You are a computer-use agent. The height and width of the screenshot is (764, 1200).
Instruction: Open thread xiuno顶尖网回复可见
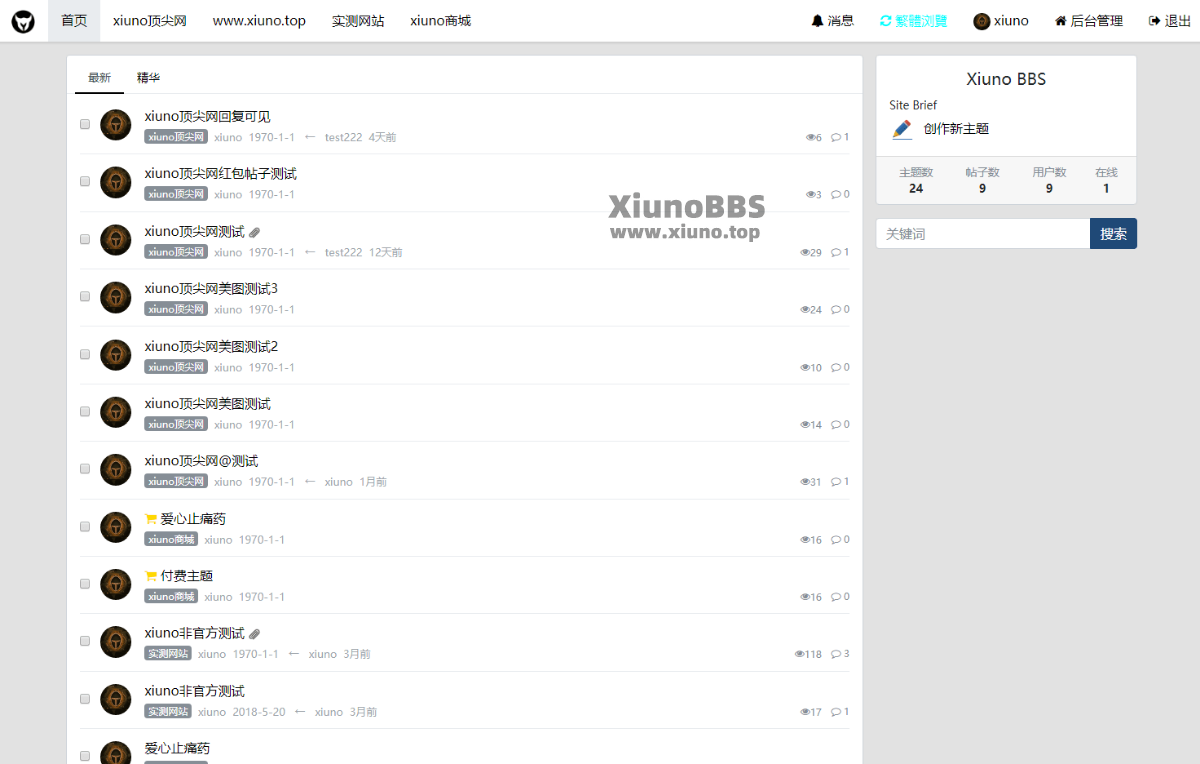207,116
